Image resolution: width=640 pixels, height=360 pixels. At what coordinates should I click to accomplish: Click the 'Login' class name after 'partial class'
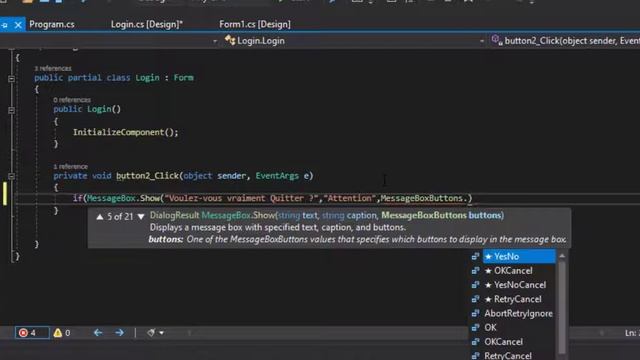[x=147, y=78]
